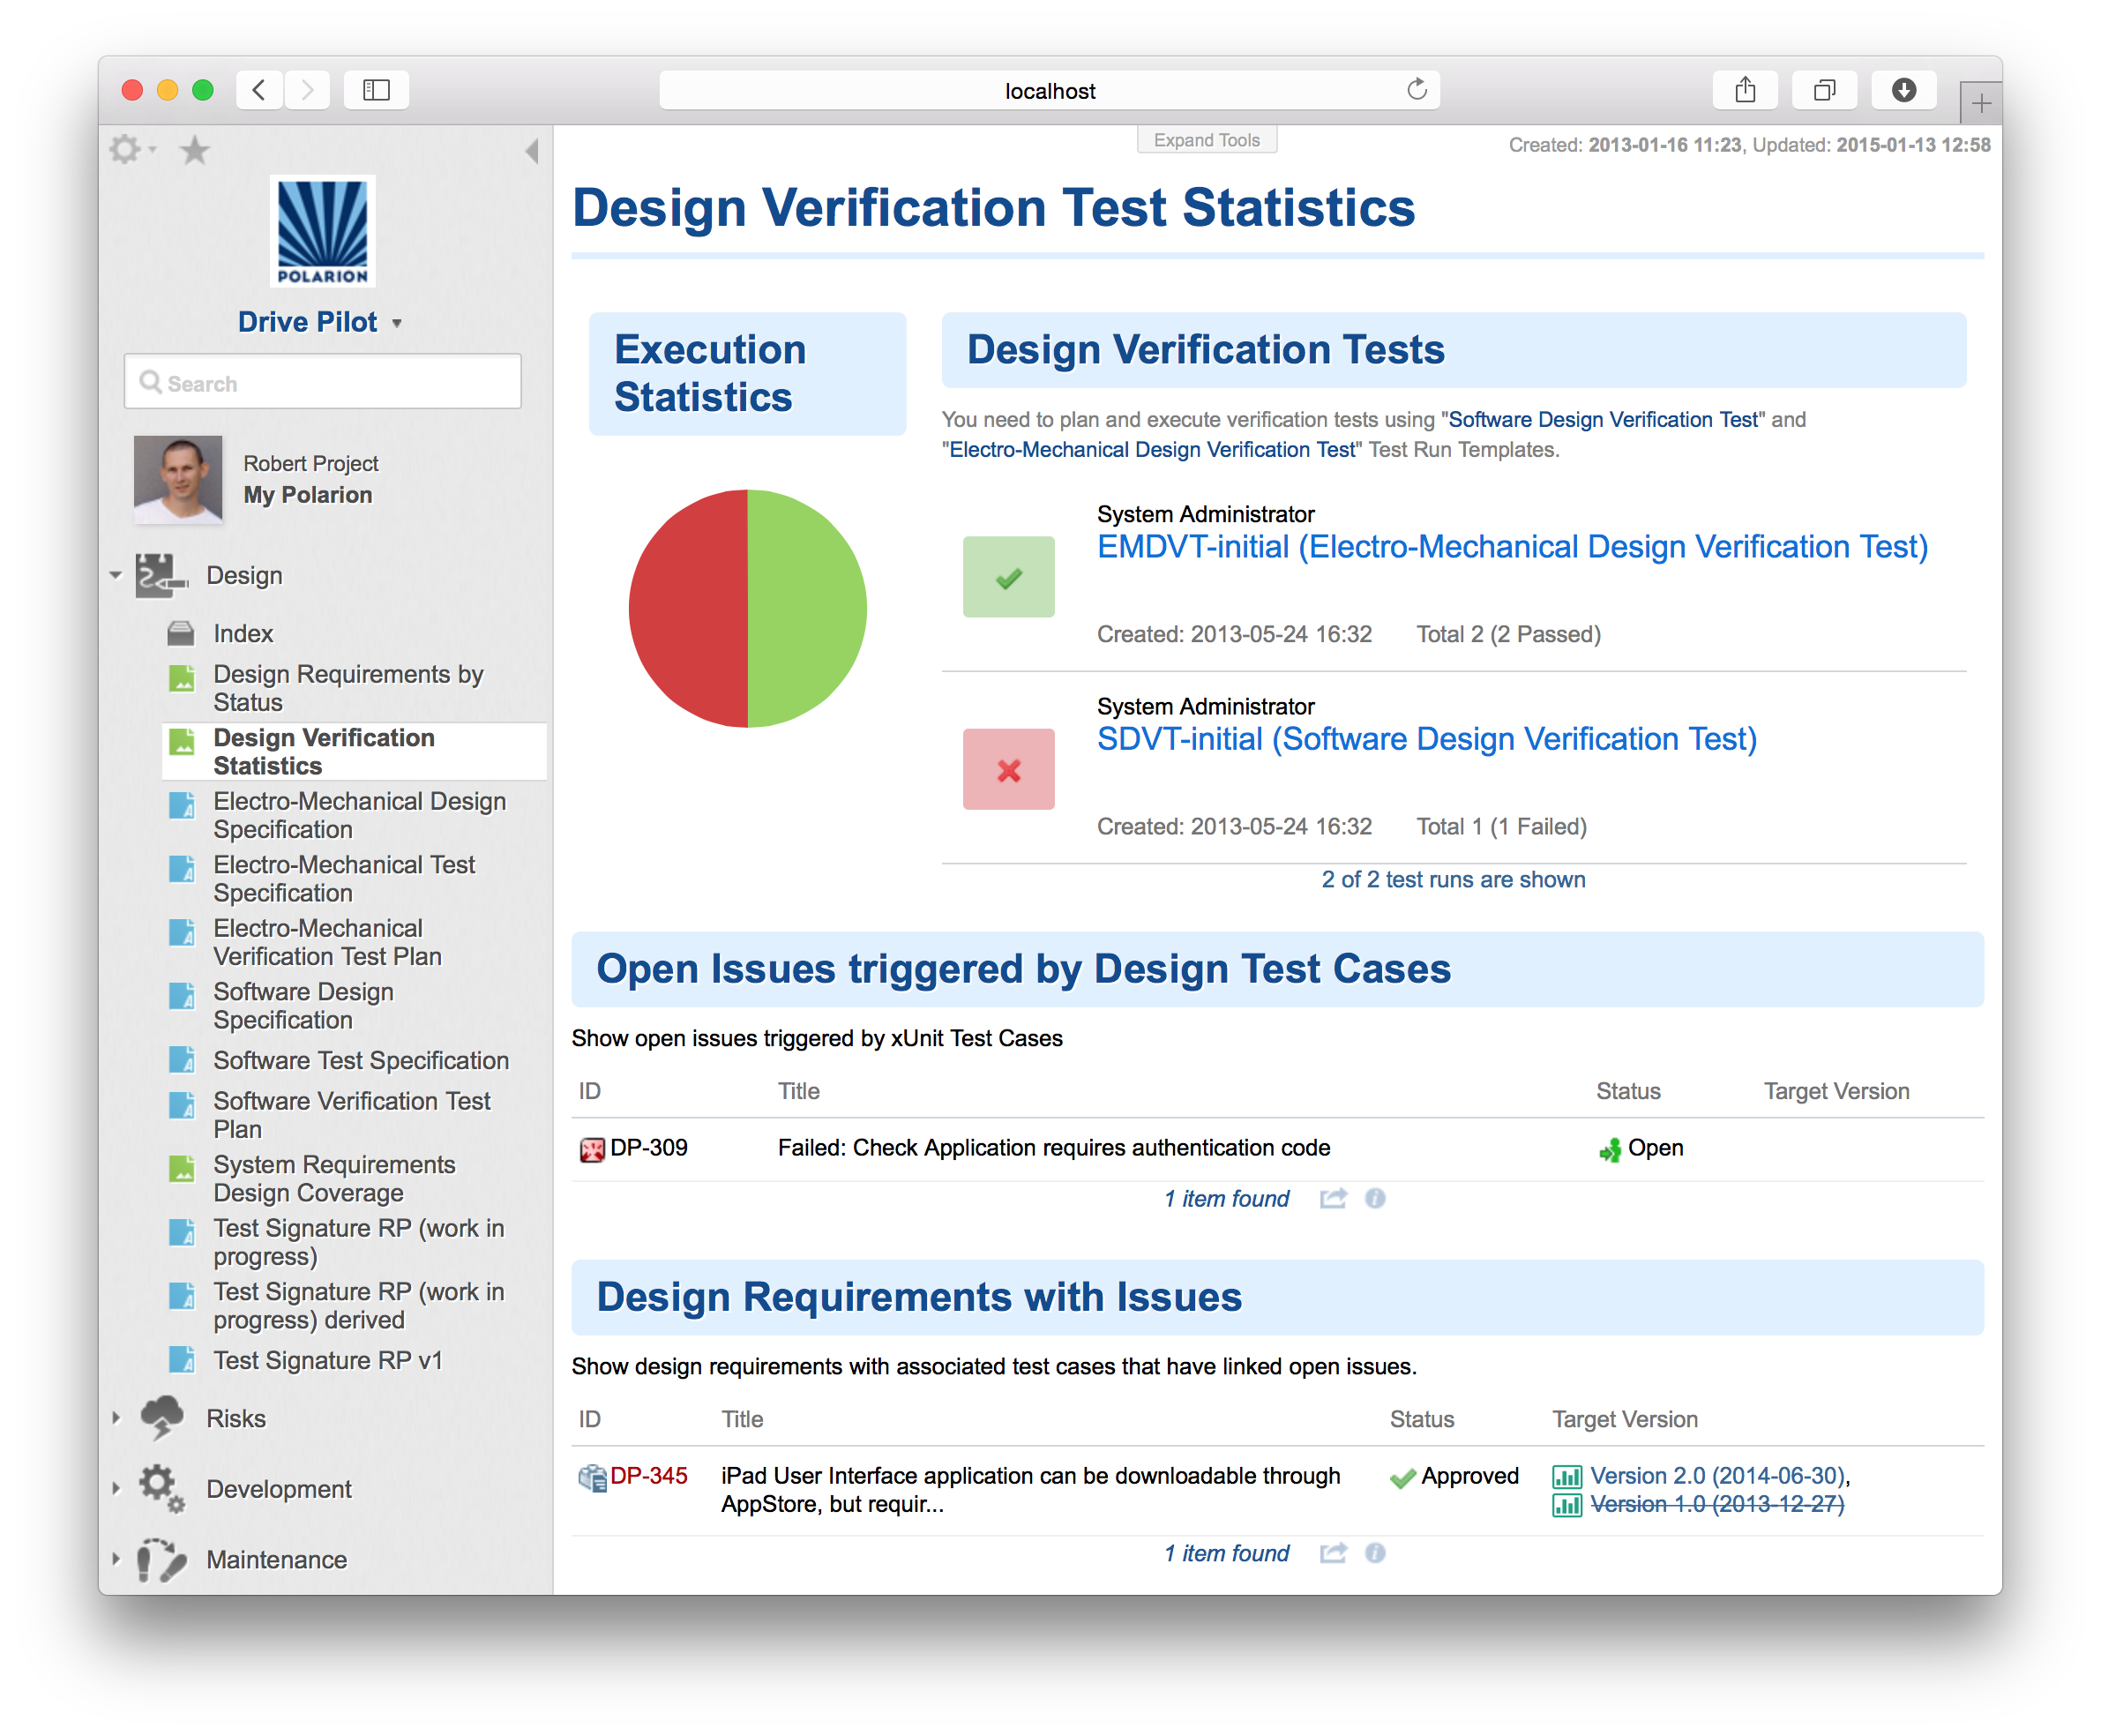The image size is (2101, 1736).
Task: Click the Risks storm cloud icon
Action: click(x=163, y=1417)
